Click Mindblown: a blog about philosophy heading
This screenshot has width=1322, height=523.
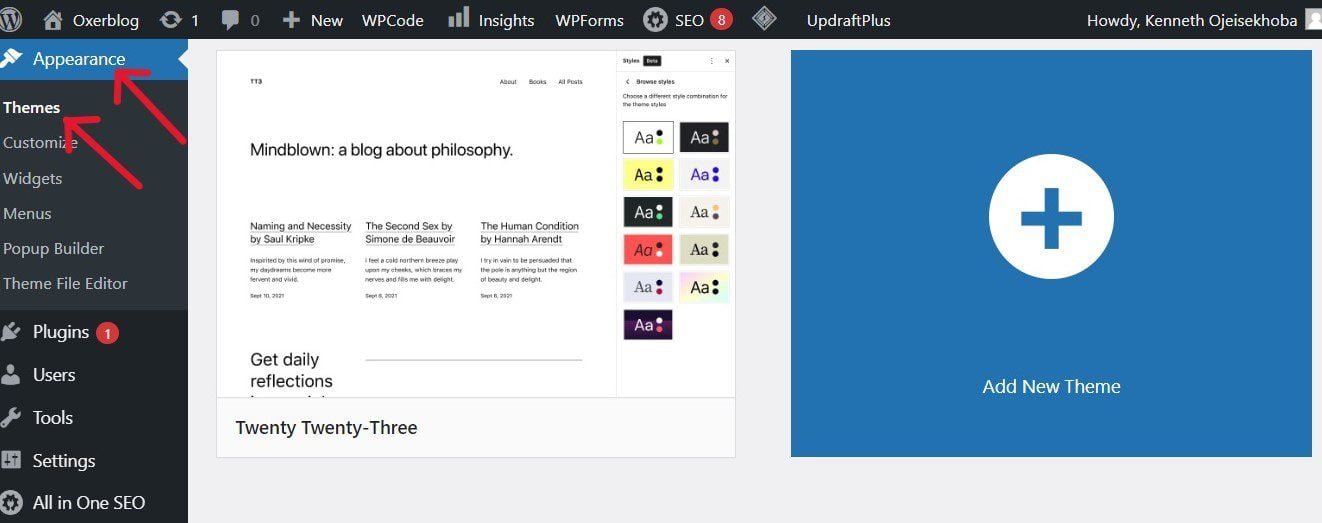pyautogui.click(x=381, y=150)
